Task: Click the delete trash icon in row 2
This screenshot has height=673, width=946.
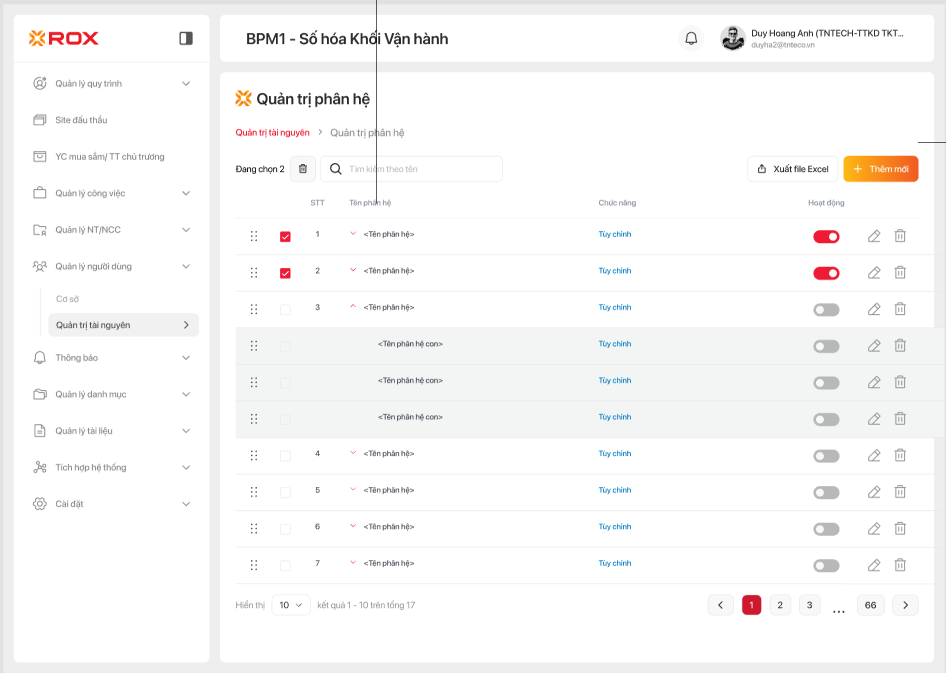Action: point(900,272)
